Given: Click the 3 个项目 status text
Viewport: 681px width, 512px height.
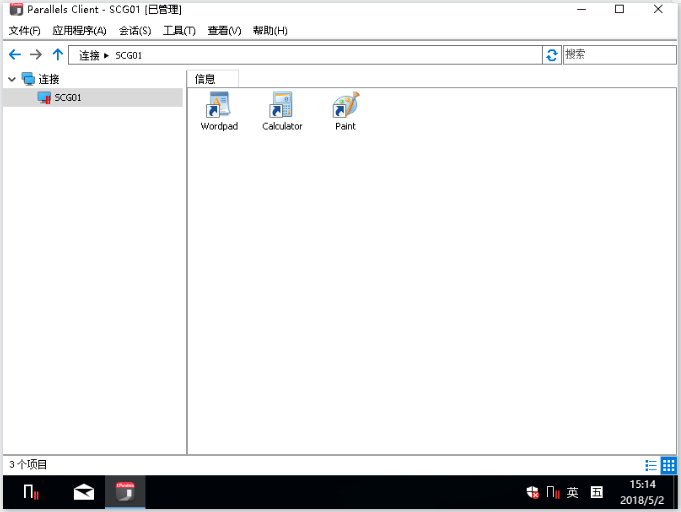Looking at the screenshot, I should 28,465.
